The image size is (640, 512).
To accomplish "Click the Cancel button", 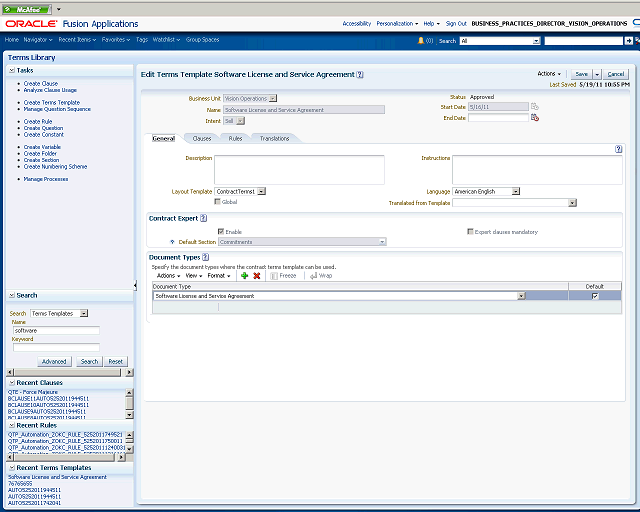I will [616, 74].
